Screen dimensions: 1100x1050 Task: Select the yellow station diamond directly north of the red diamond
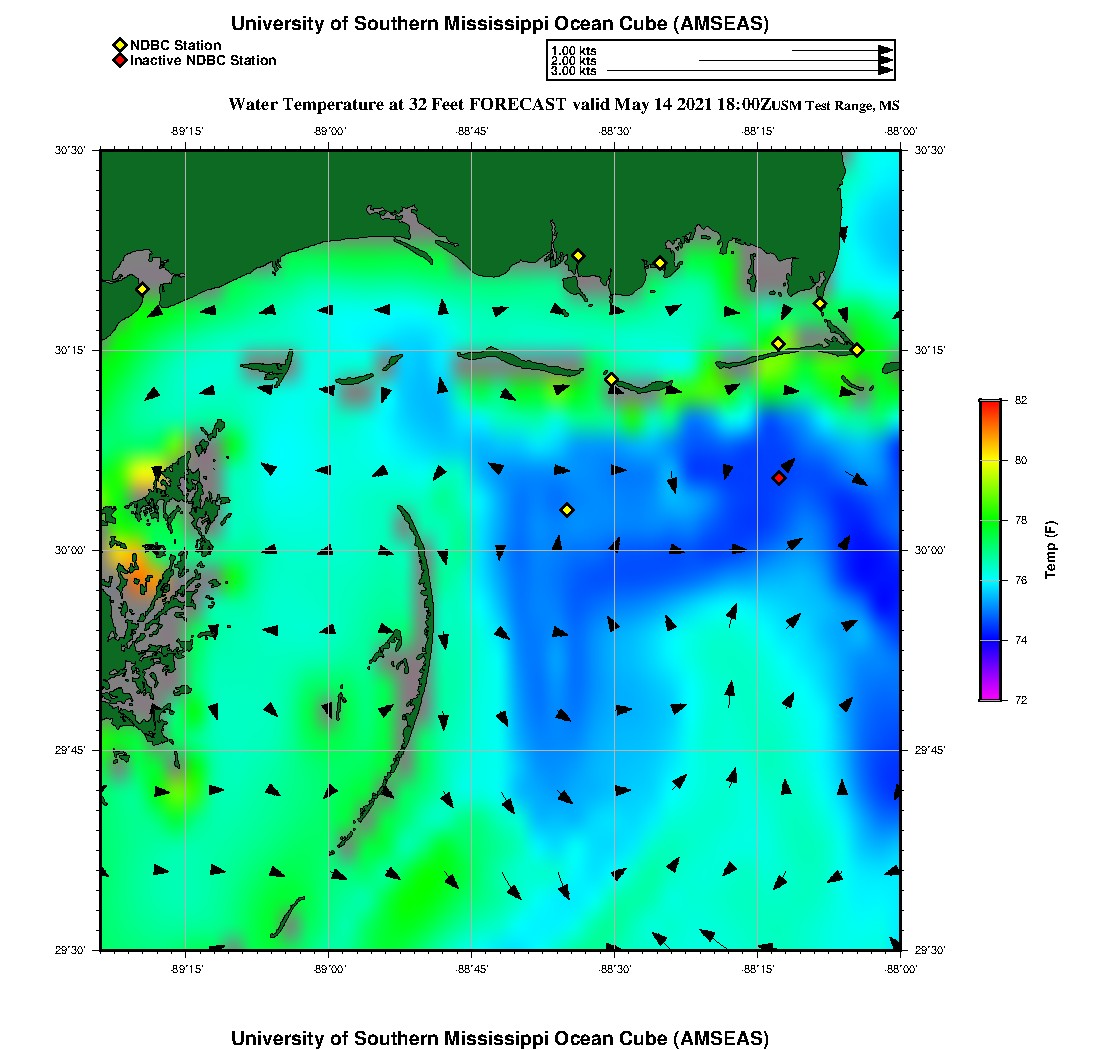coord(778,344)
